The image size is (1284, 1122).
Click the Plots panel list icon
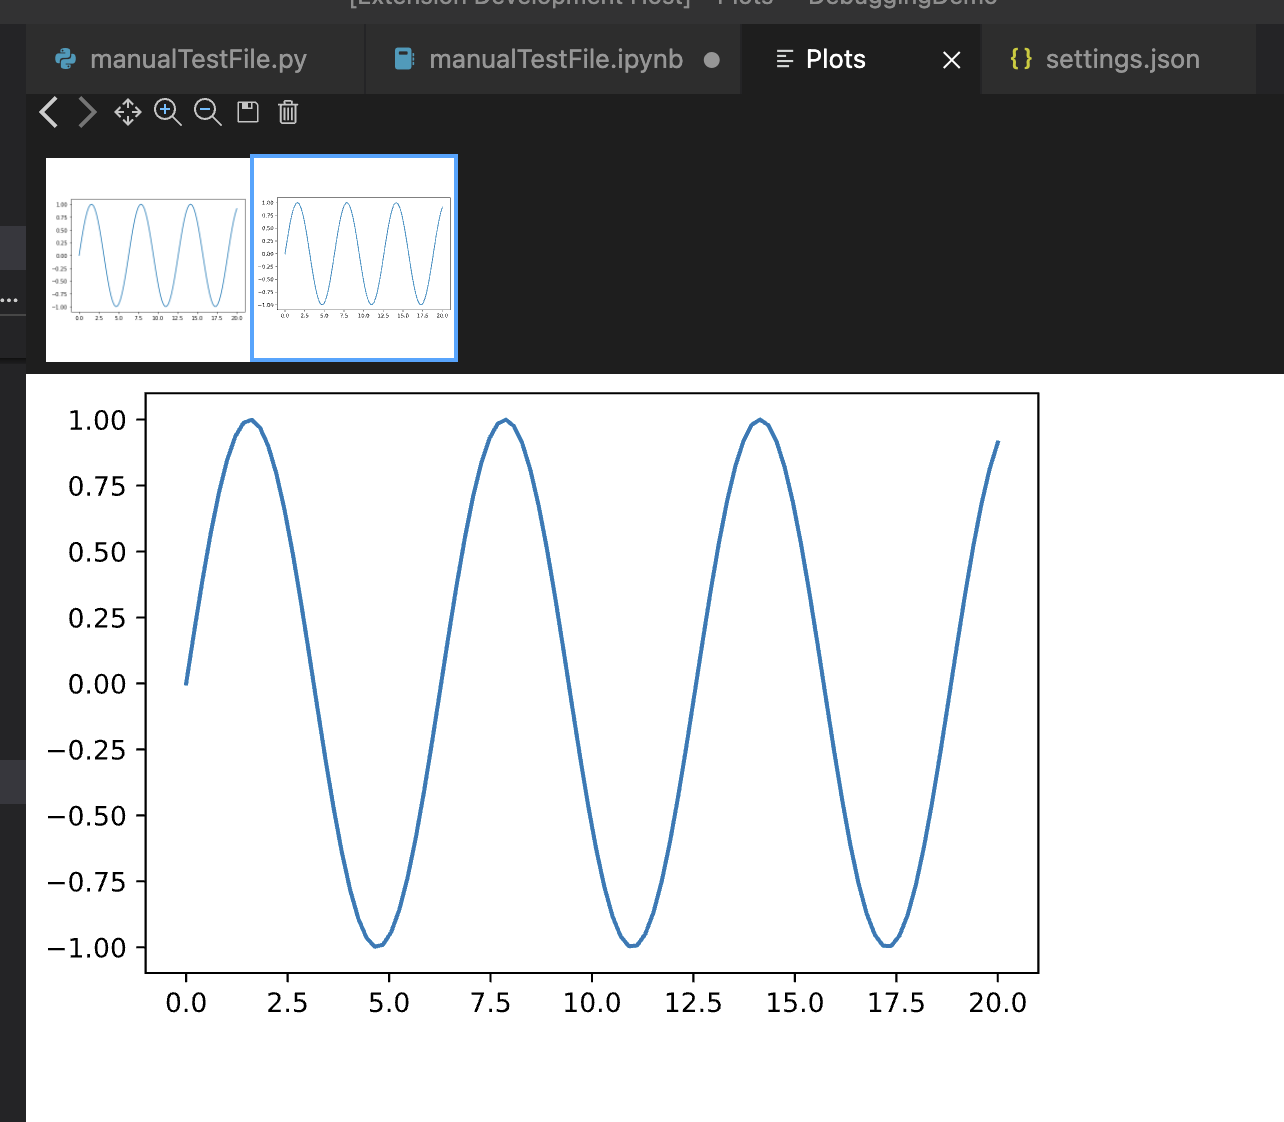[x=784, y=59]
